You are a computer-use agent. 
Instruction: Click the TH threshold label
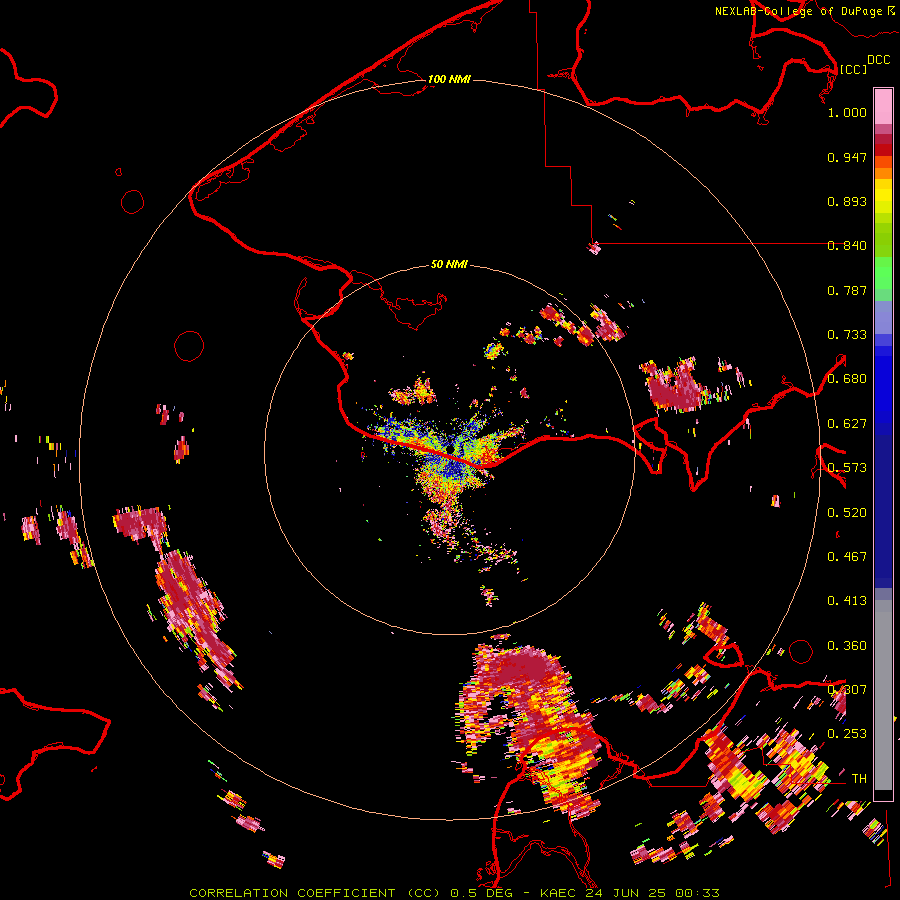859,779
